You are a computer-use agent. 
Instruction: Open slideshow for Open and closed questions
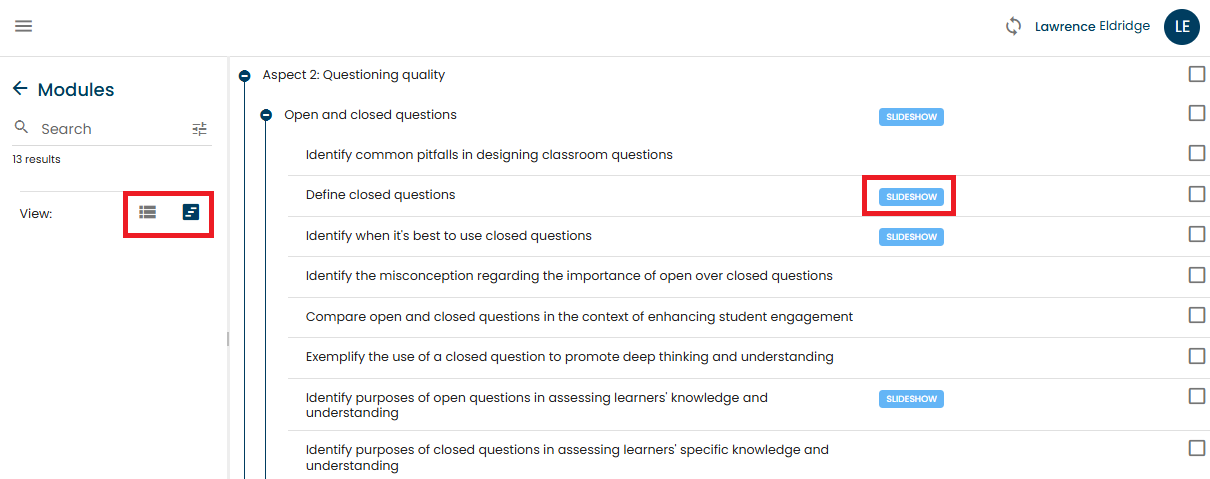point(911,117)
